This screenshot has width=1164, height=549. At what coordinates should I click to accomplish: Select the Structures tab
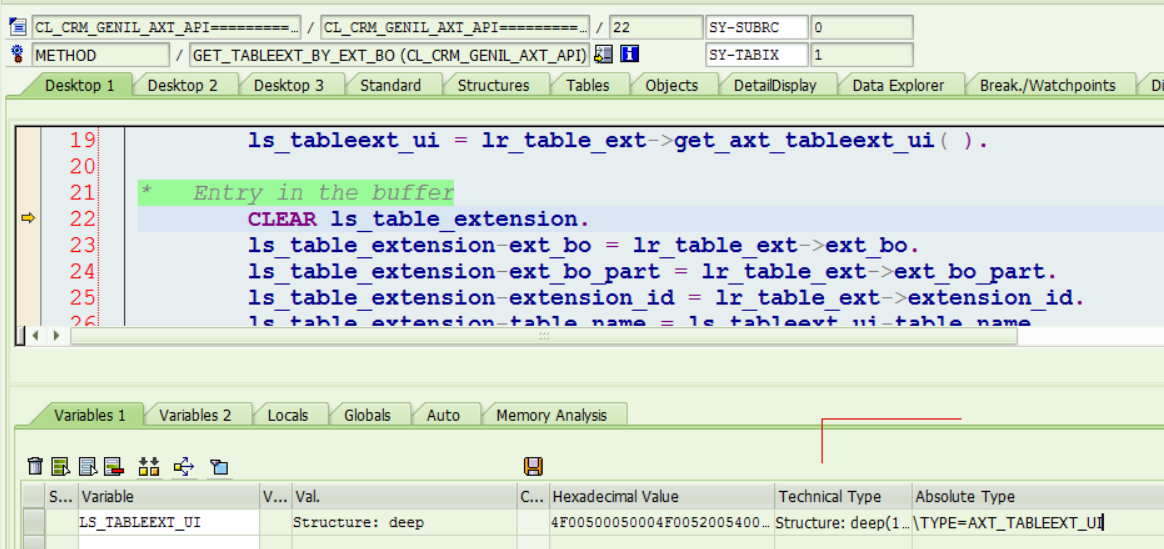pyautogui.click(x=493, y=85)
